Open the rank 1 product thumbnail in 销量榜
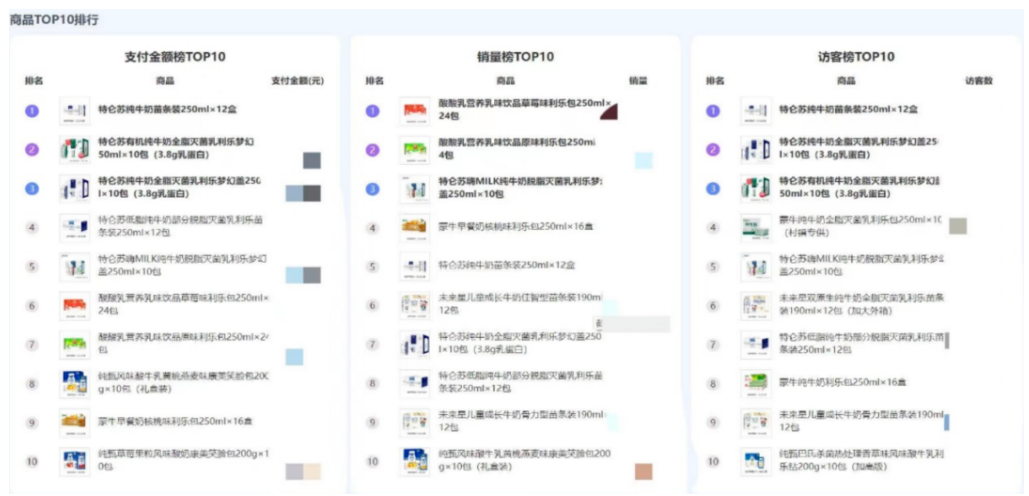The height and width of the screenshot is (496, 1029). coord(414,110)
